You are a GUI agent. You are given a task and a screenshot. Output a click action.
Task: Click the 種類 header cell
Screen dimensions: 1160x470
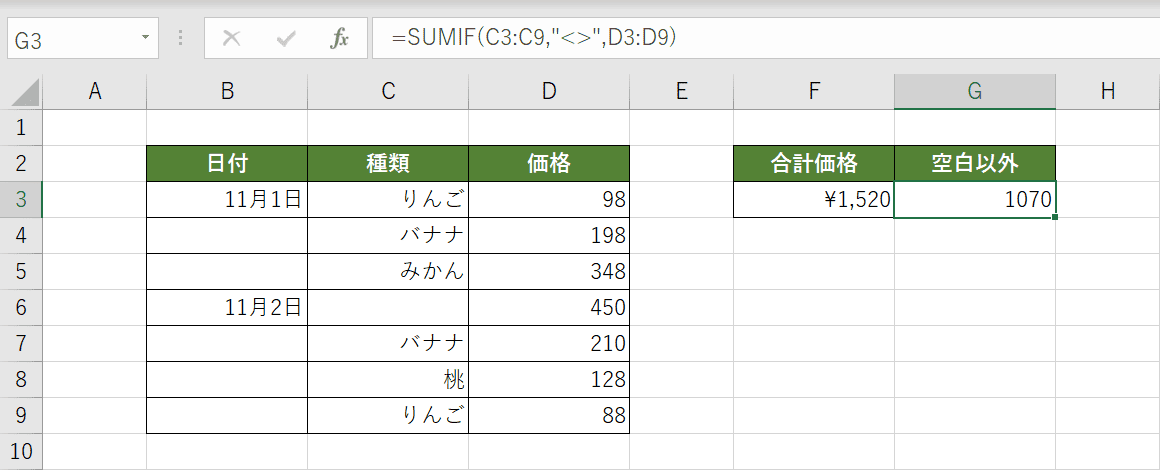pyautogui.click(x=388, y=164)
